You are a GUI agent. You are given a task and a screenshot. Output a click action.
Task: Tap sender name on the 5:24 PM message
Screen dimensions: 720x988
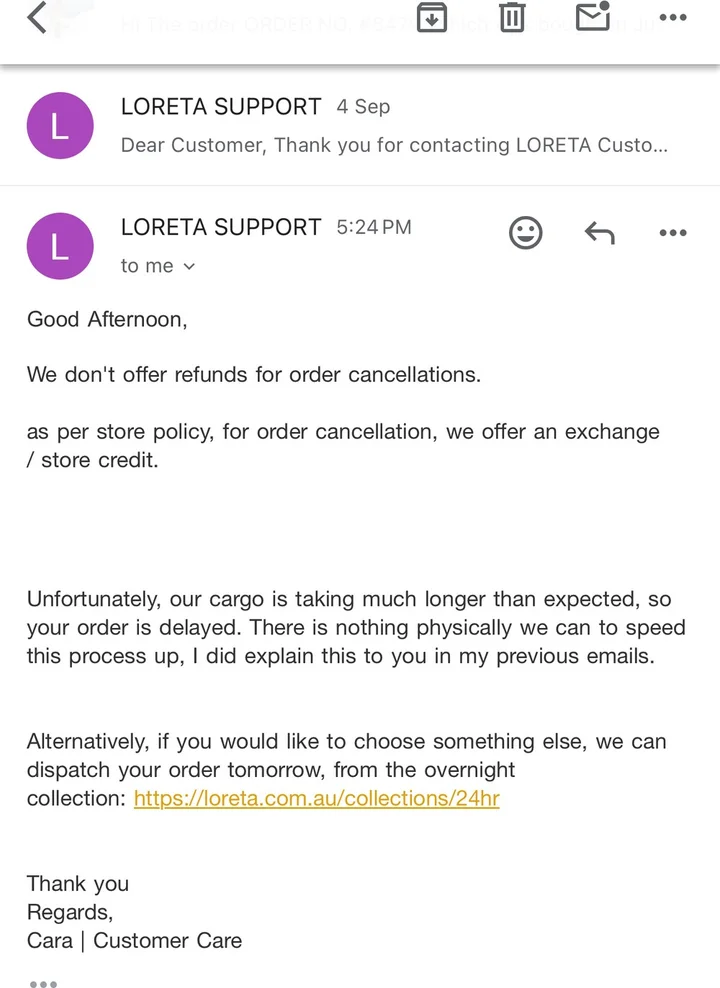tap(221, 227)
